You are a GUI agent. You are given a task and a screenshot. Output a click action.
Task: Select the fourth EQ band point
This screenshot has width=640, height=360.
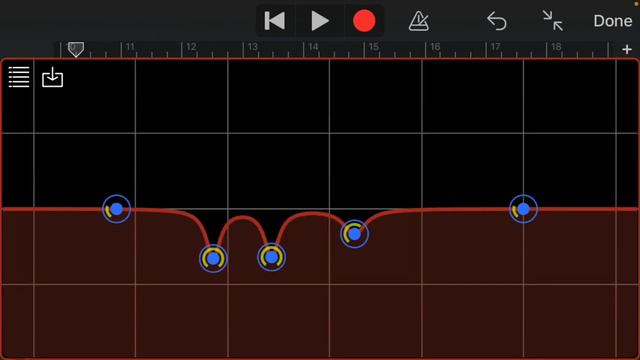(354, 234)
